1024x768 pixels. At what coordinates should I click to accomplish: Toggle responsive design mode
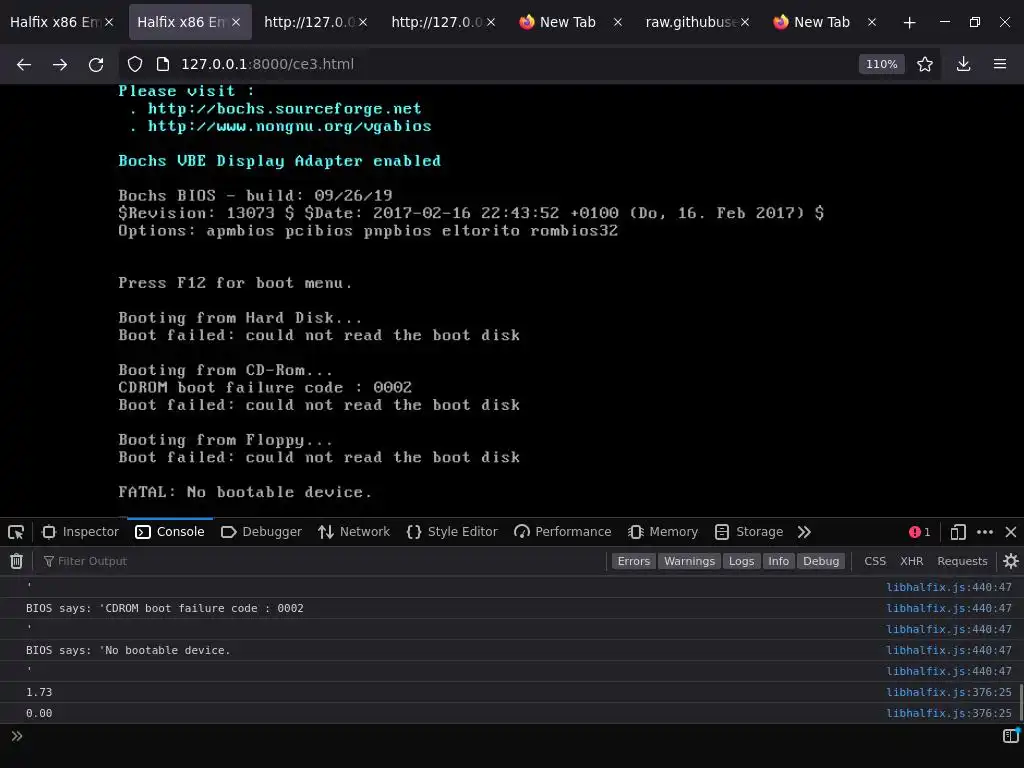click(x=958, y=532)
